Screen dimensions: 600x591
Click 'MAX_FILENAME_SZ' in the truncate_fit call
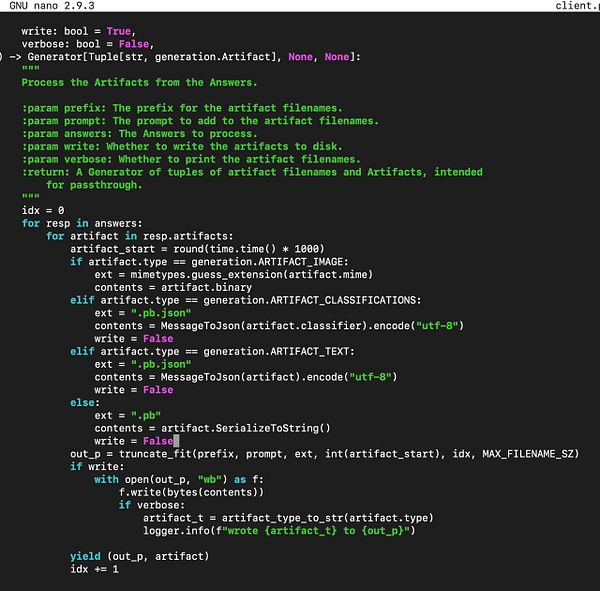click(x=528, y=454)
